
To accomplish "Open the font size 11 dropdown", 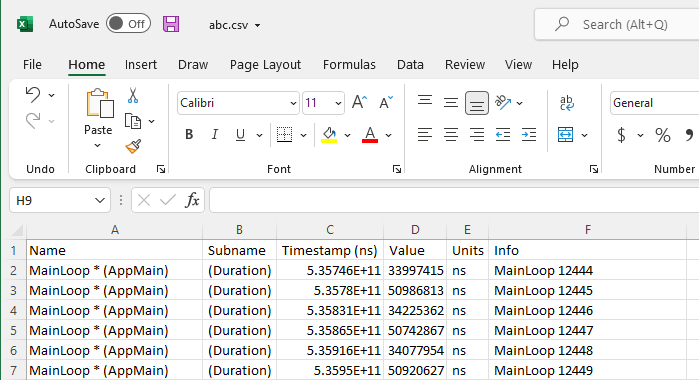I will (x=338, y=103).
